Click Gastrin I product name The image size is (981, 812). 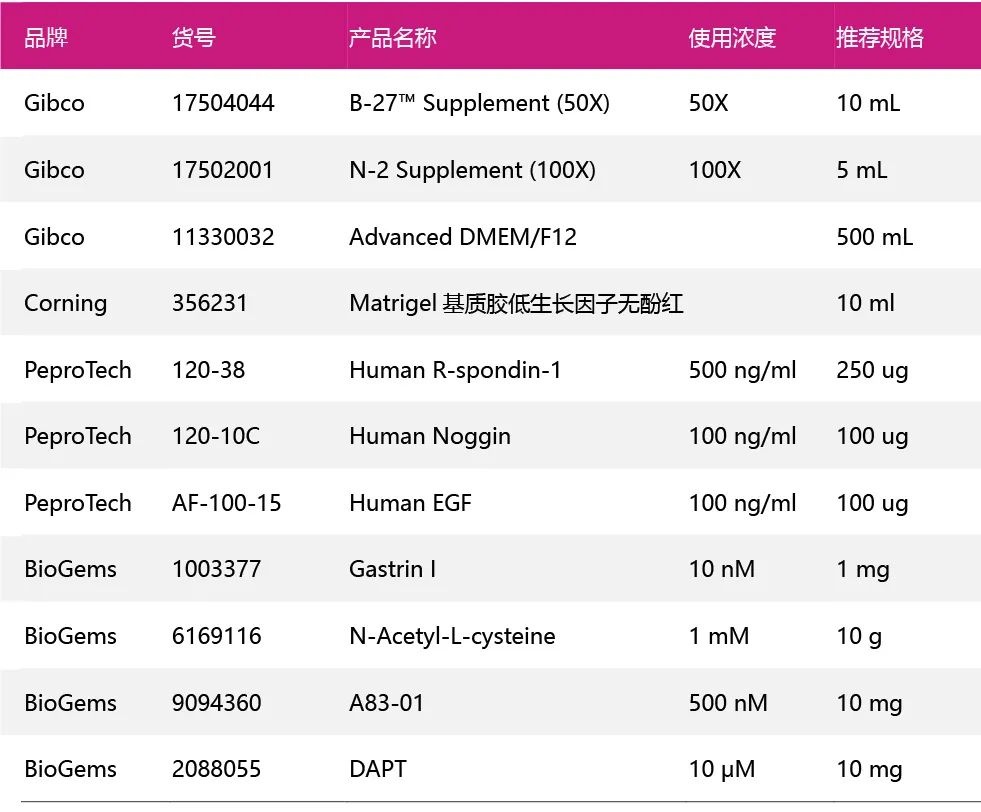click(392, 569)
